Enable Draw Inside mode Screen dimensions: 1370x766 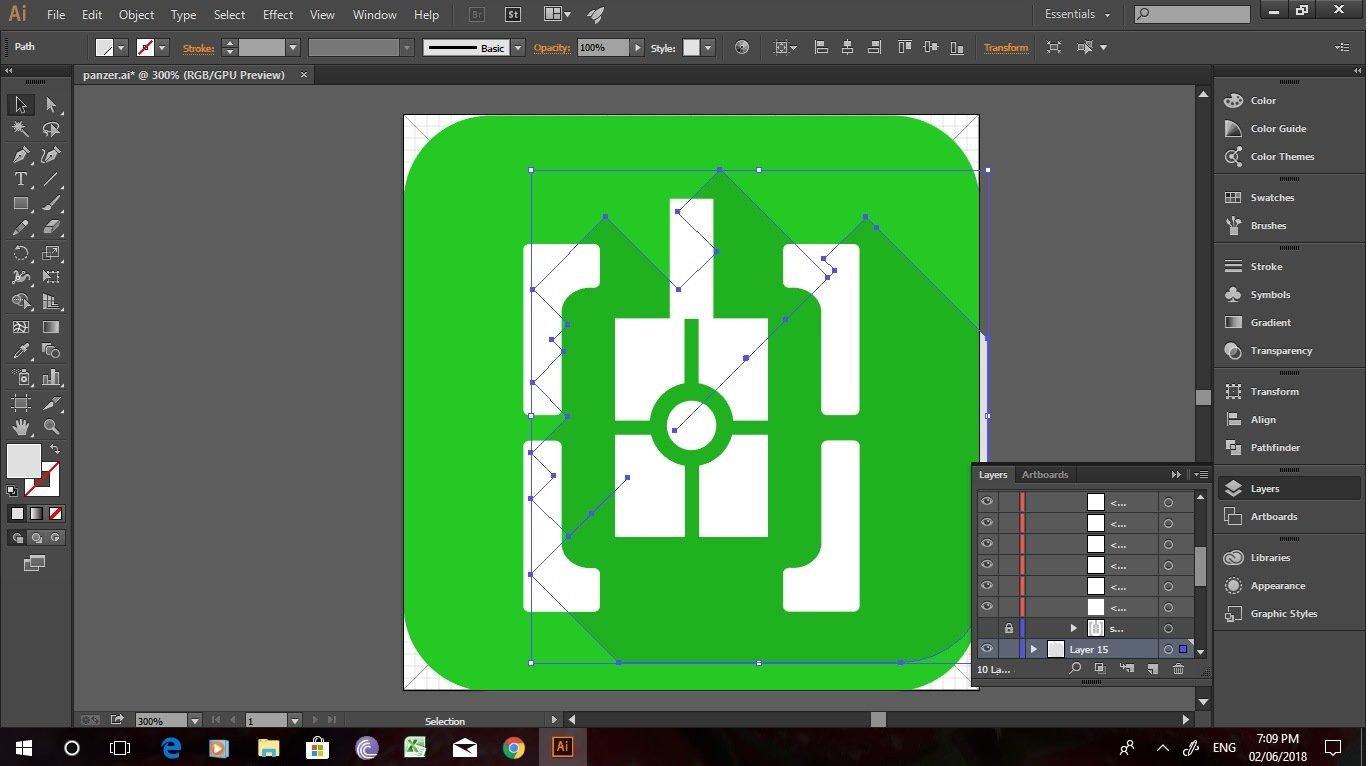[55, 537]
